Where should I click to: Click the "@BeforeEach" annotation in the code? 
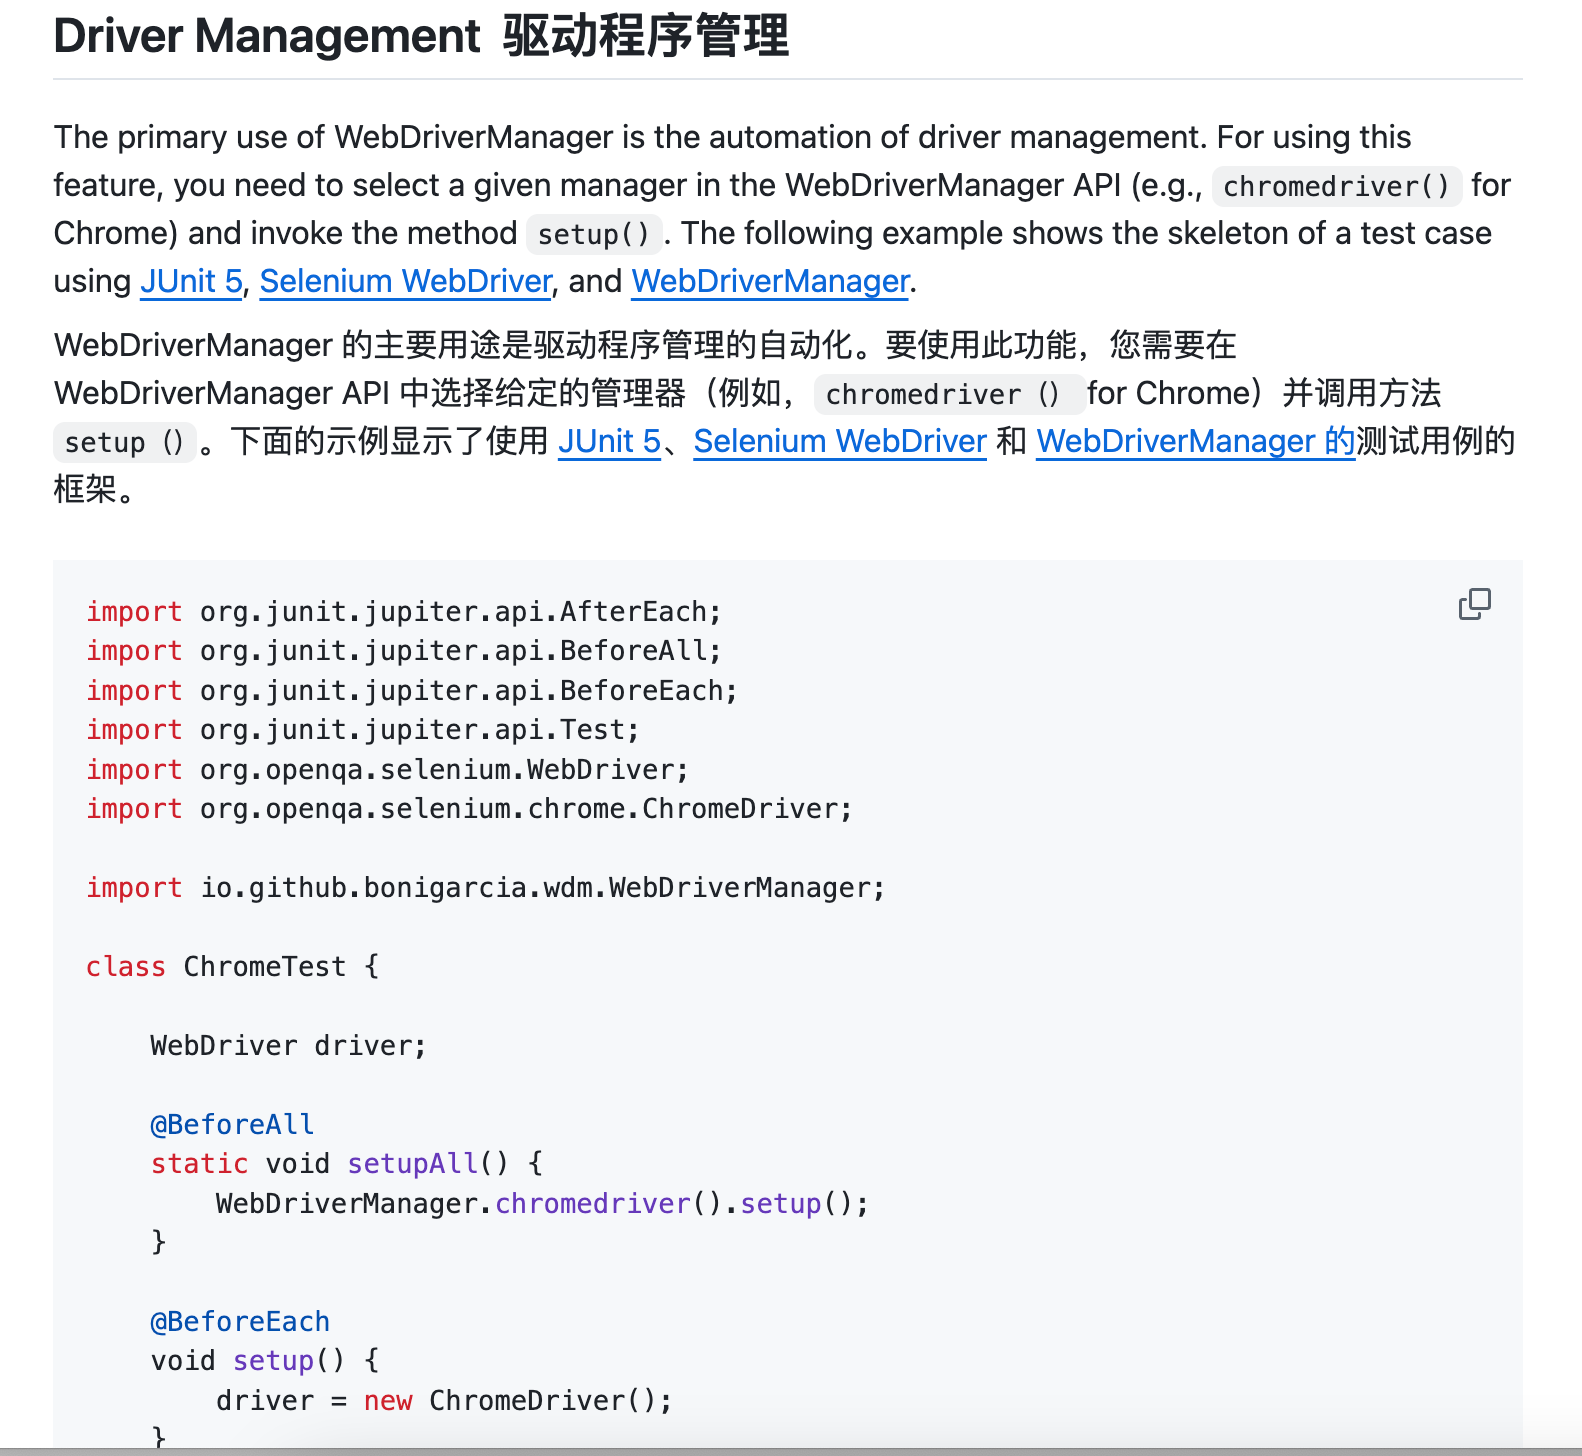(240, 1321)
